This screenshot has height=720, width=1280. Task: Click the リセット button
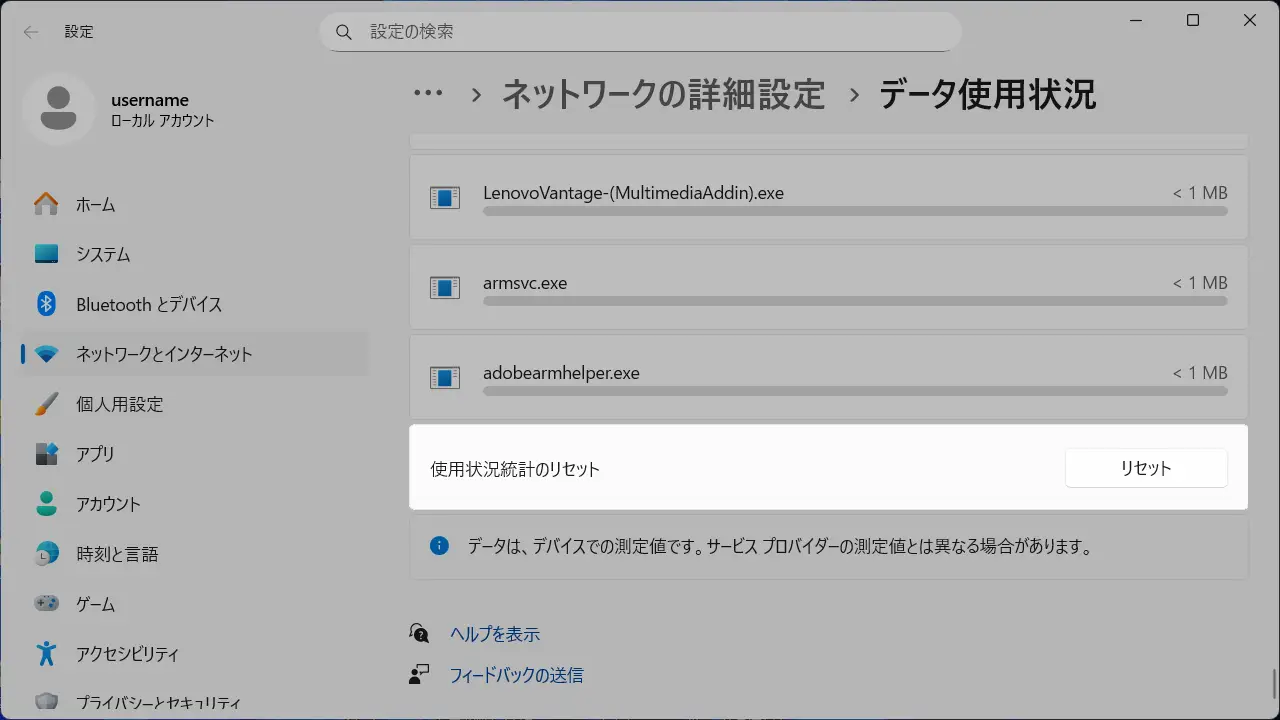pos(1146,468)
